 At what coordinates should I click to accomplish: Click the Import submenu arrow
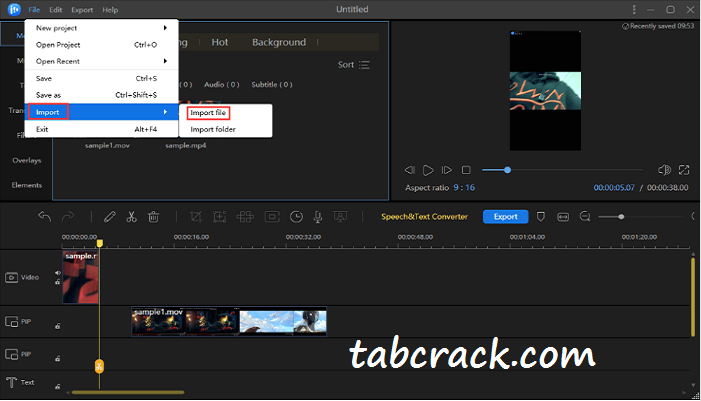point(165,112)
